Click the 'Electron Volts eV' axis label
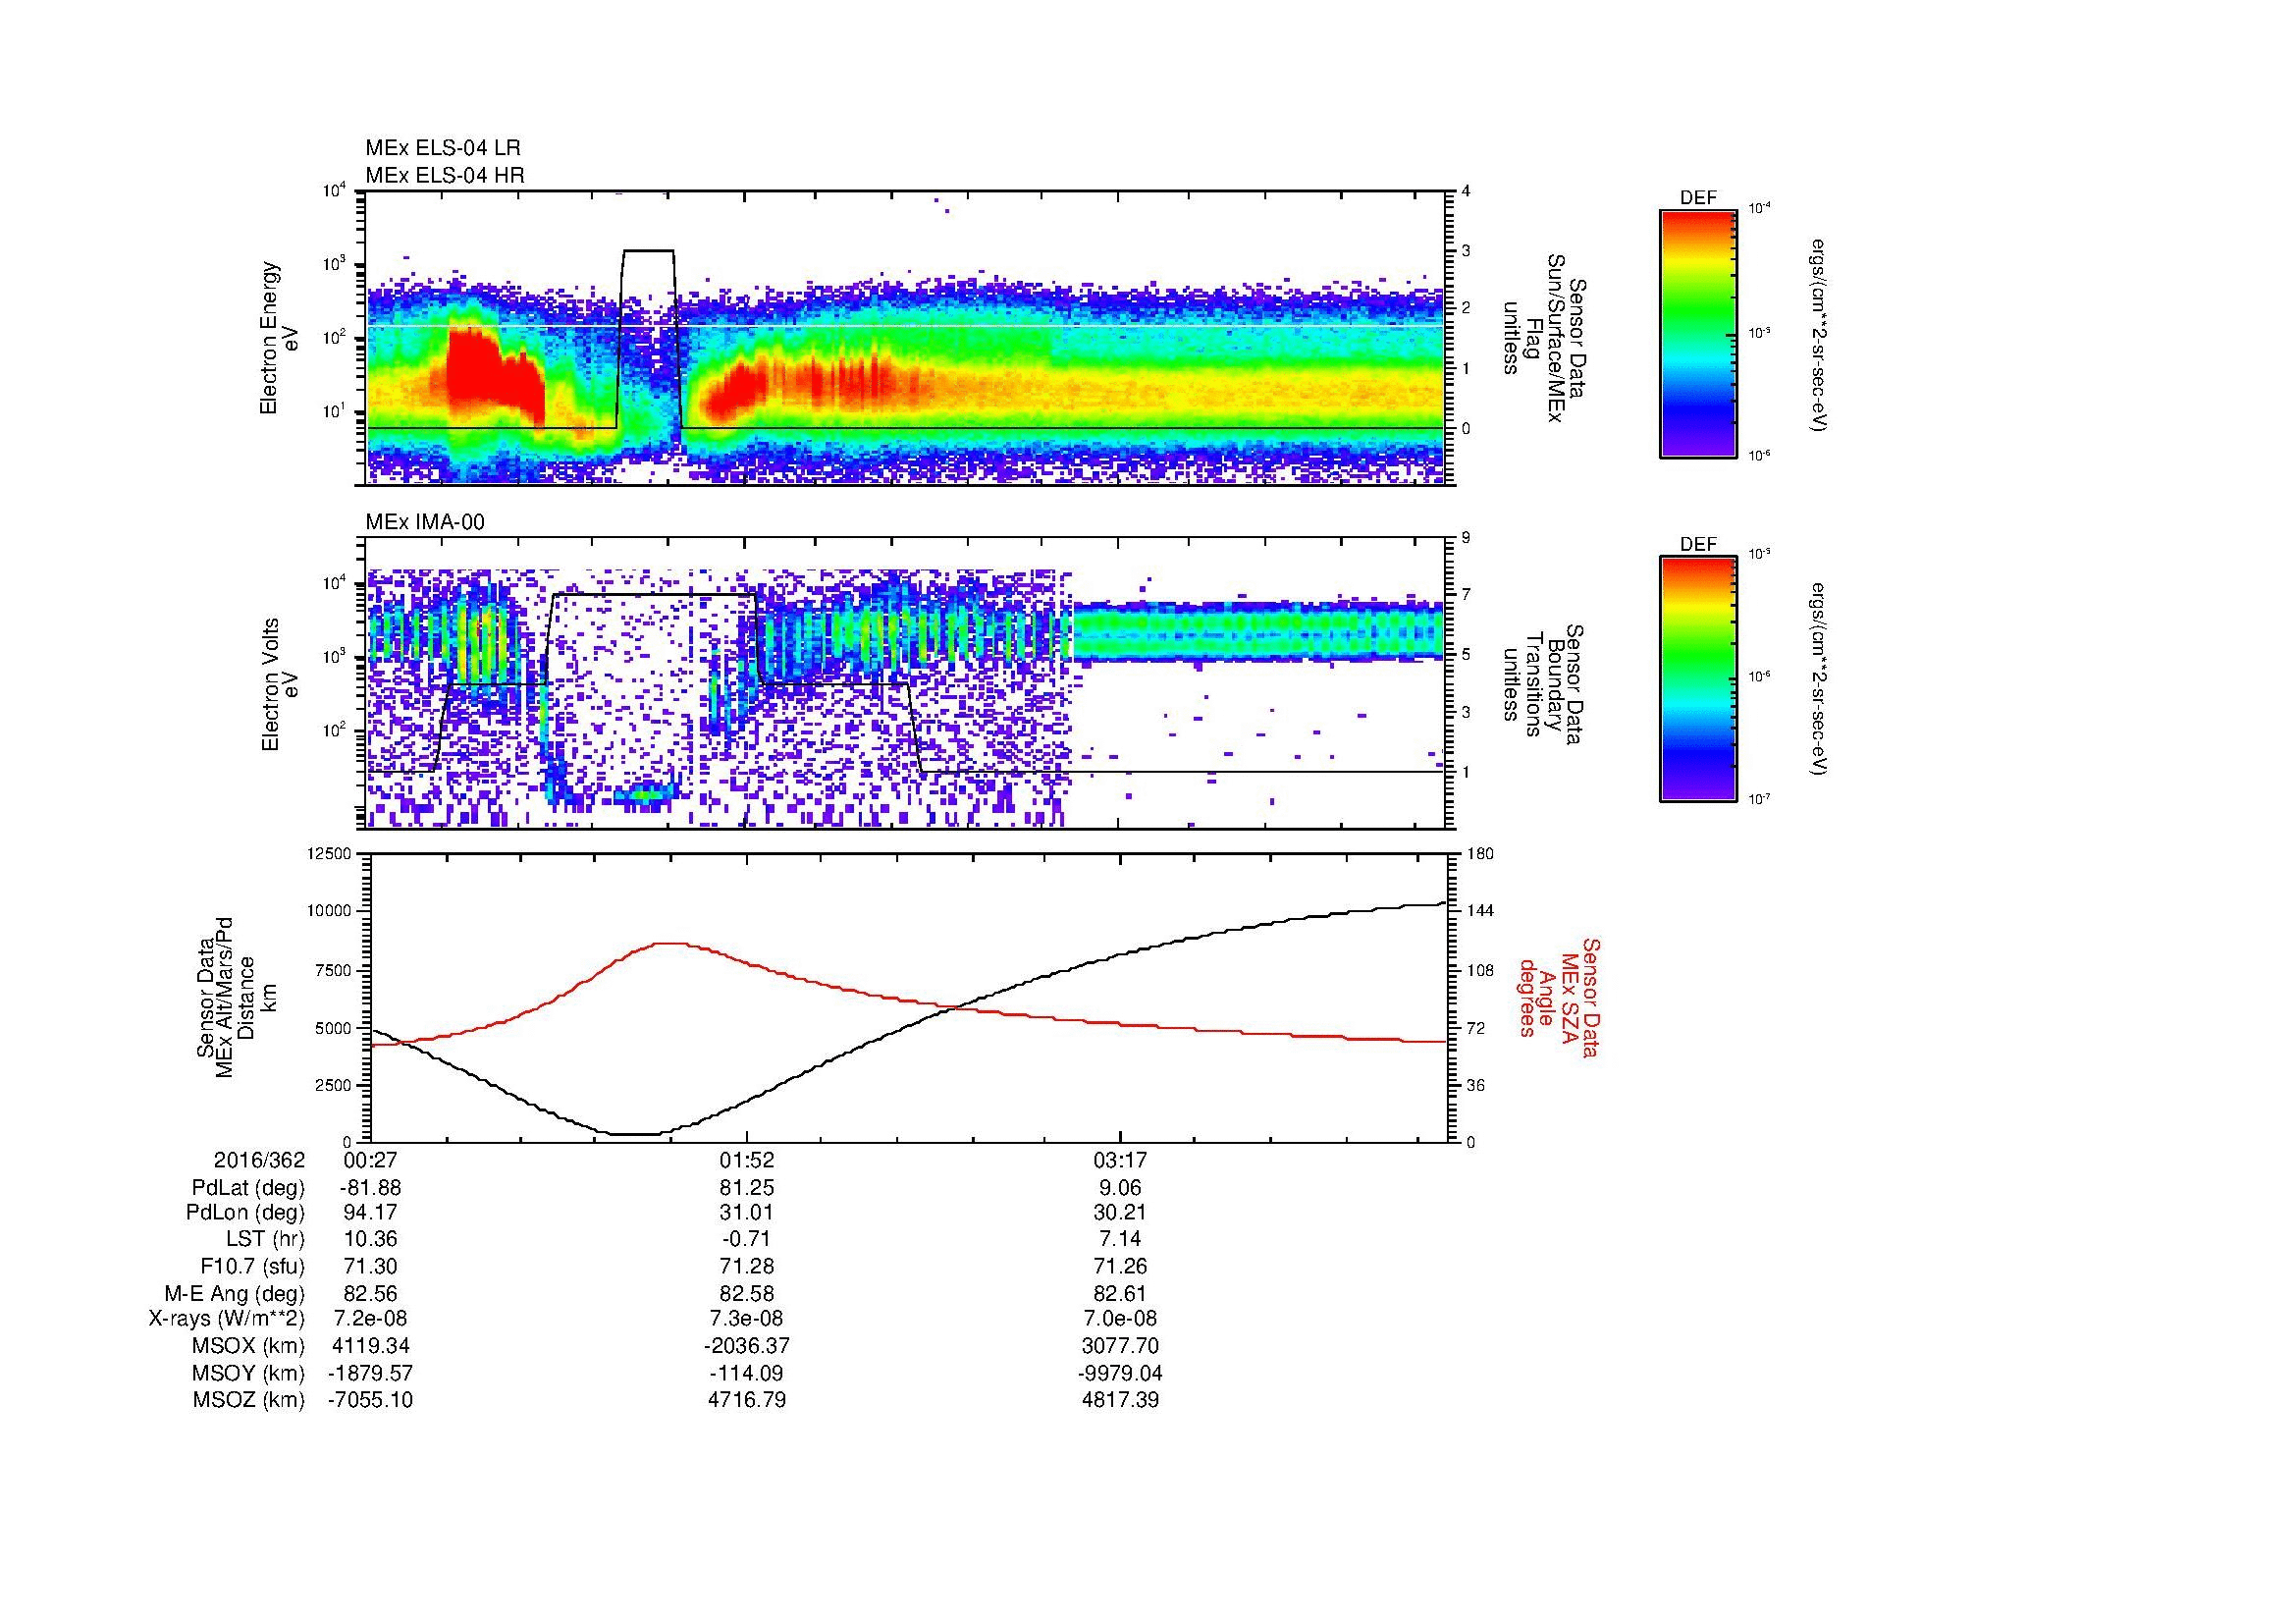This screenshot has width=2296, height=1623. (280, 685)
